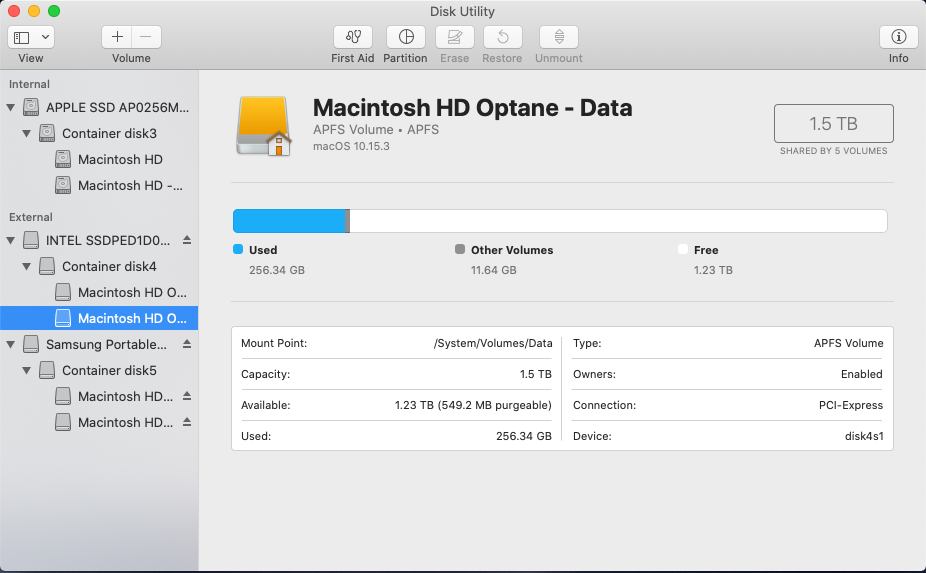Click the white Free legend swatch

[683, 249]
